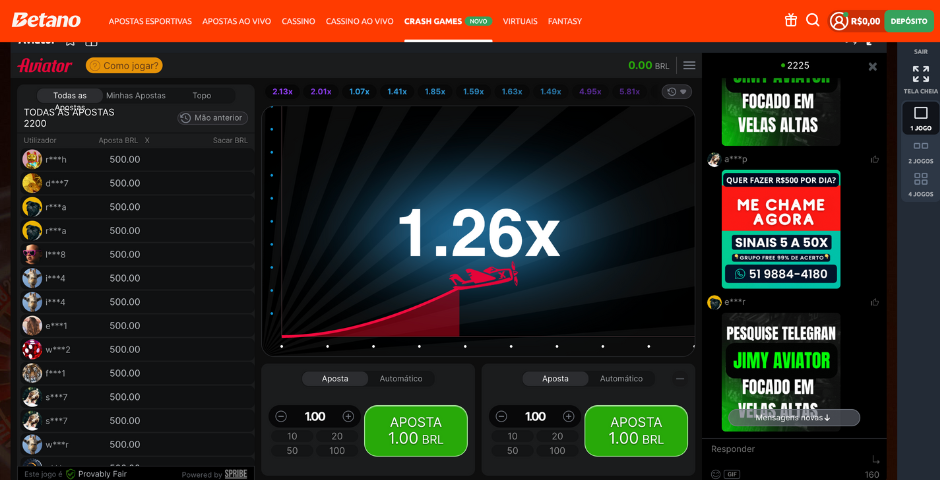Like the message from e***r
Viewport: 940px width, 480px height.
(x=875, y=302)
